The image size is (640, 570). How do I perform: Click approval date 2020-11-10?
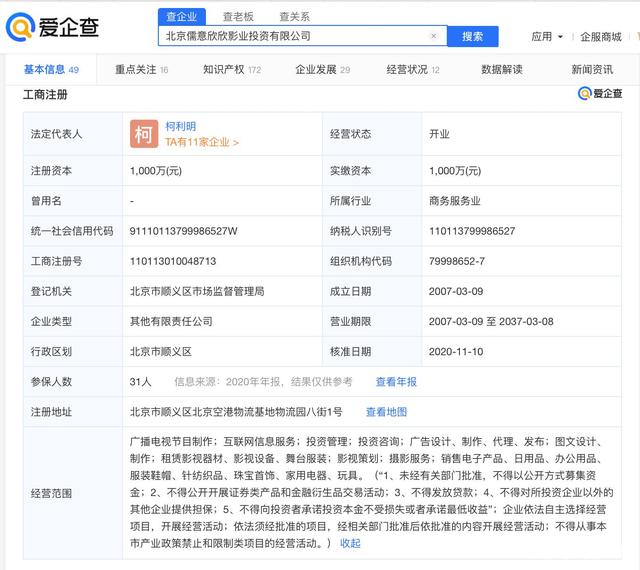click(456, 352)
